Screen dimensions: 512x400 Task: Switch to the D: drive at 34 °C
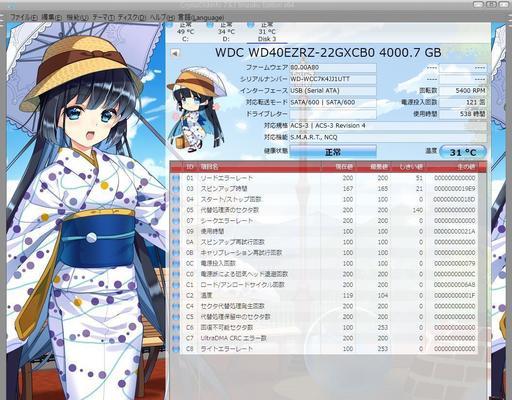pyautogui.click(x=226, y=32)
